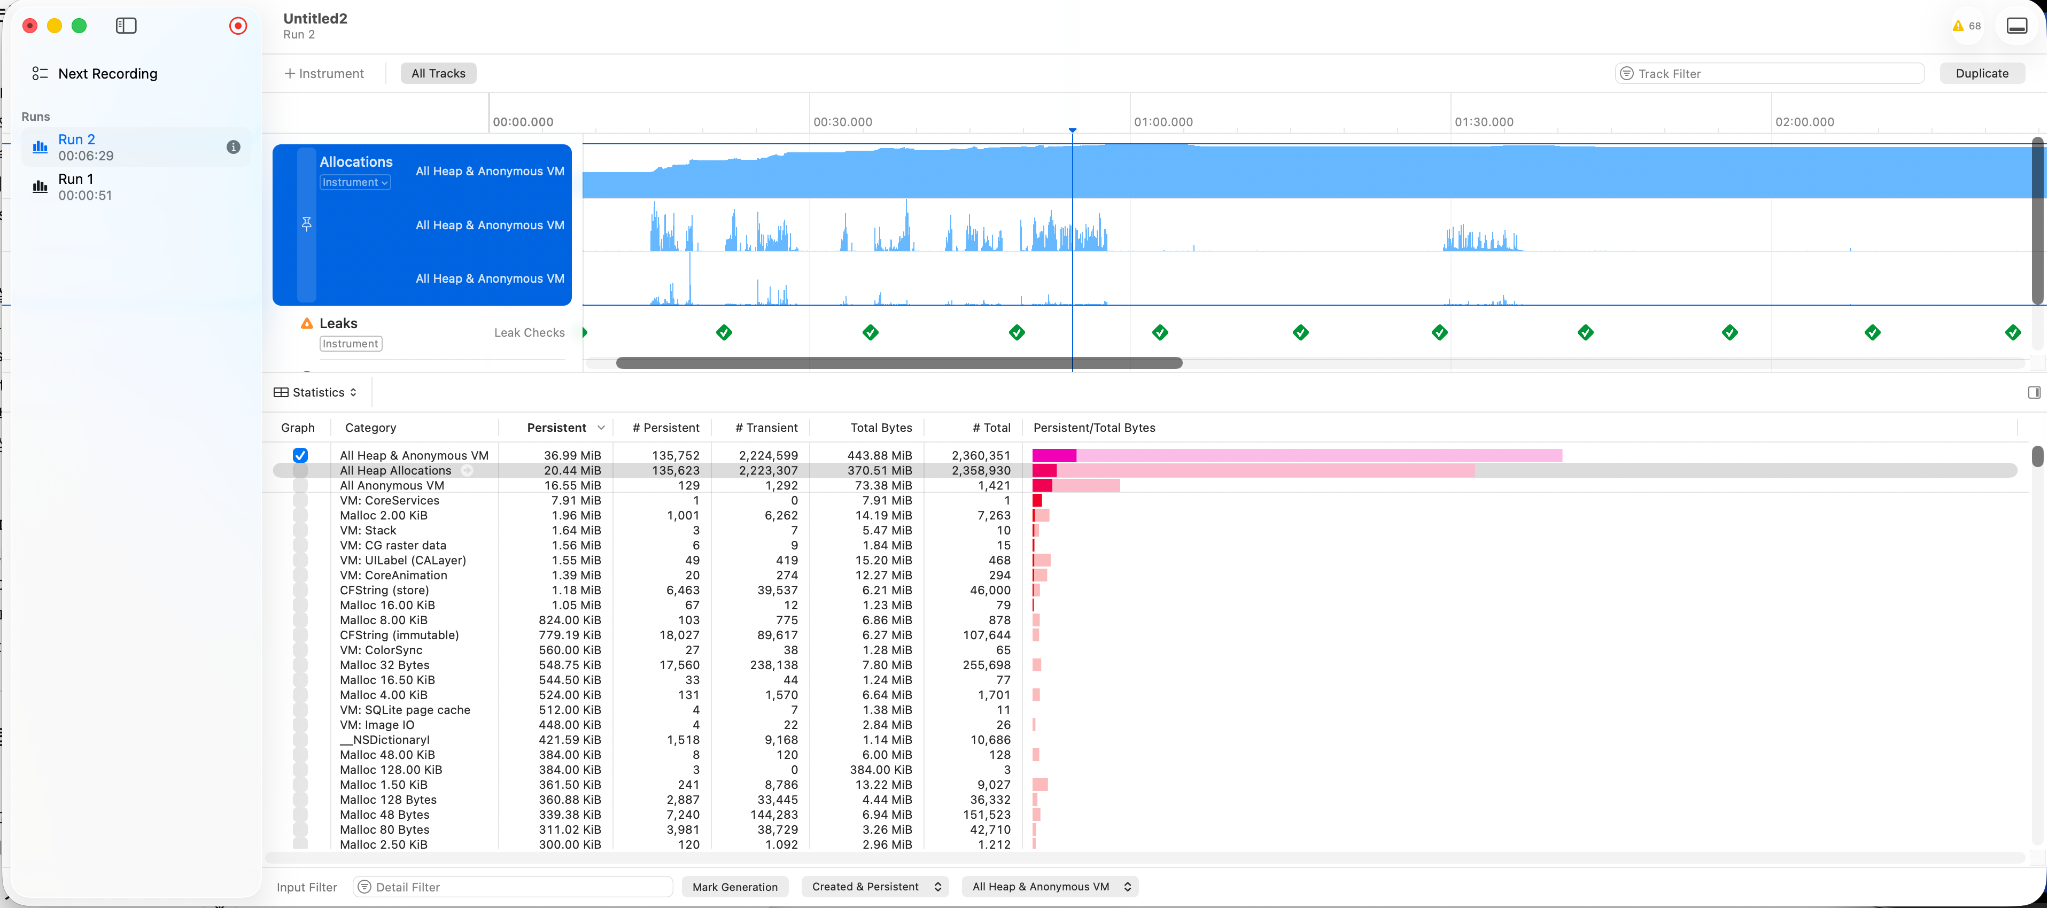Open the Statistics detail view selector
Screen dimensions: 2047x908
[316, 393]
